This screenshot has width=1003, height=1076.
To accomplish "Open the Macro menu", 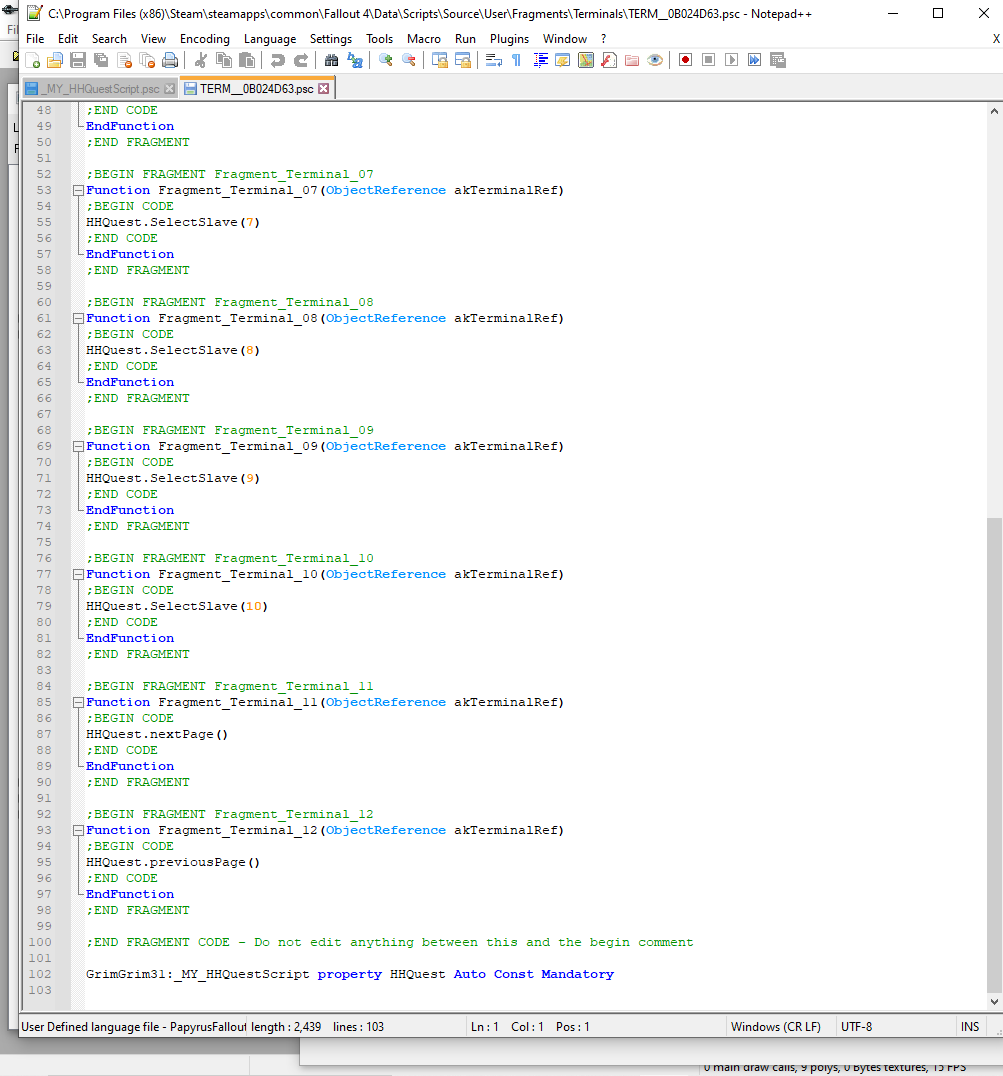I will coord(424,39).
